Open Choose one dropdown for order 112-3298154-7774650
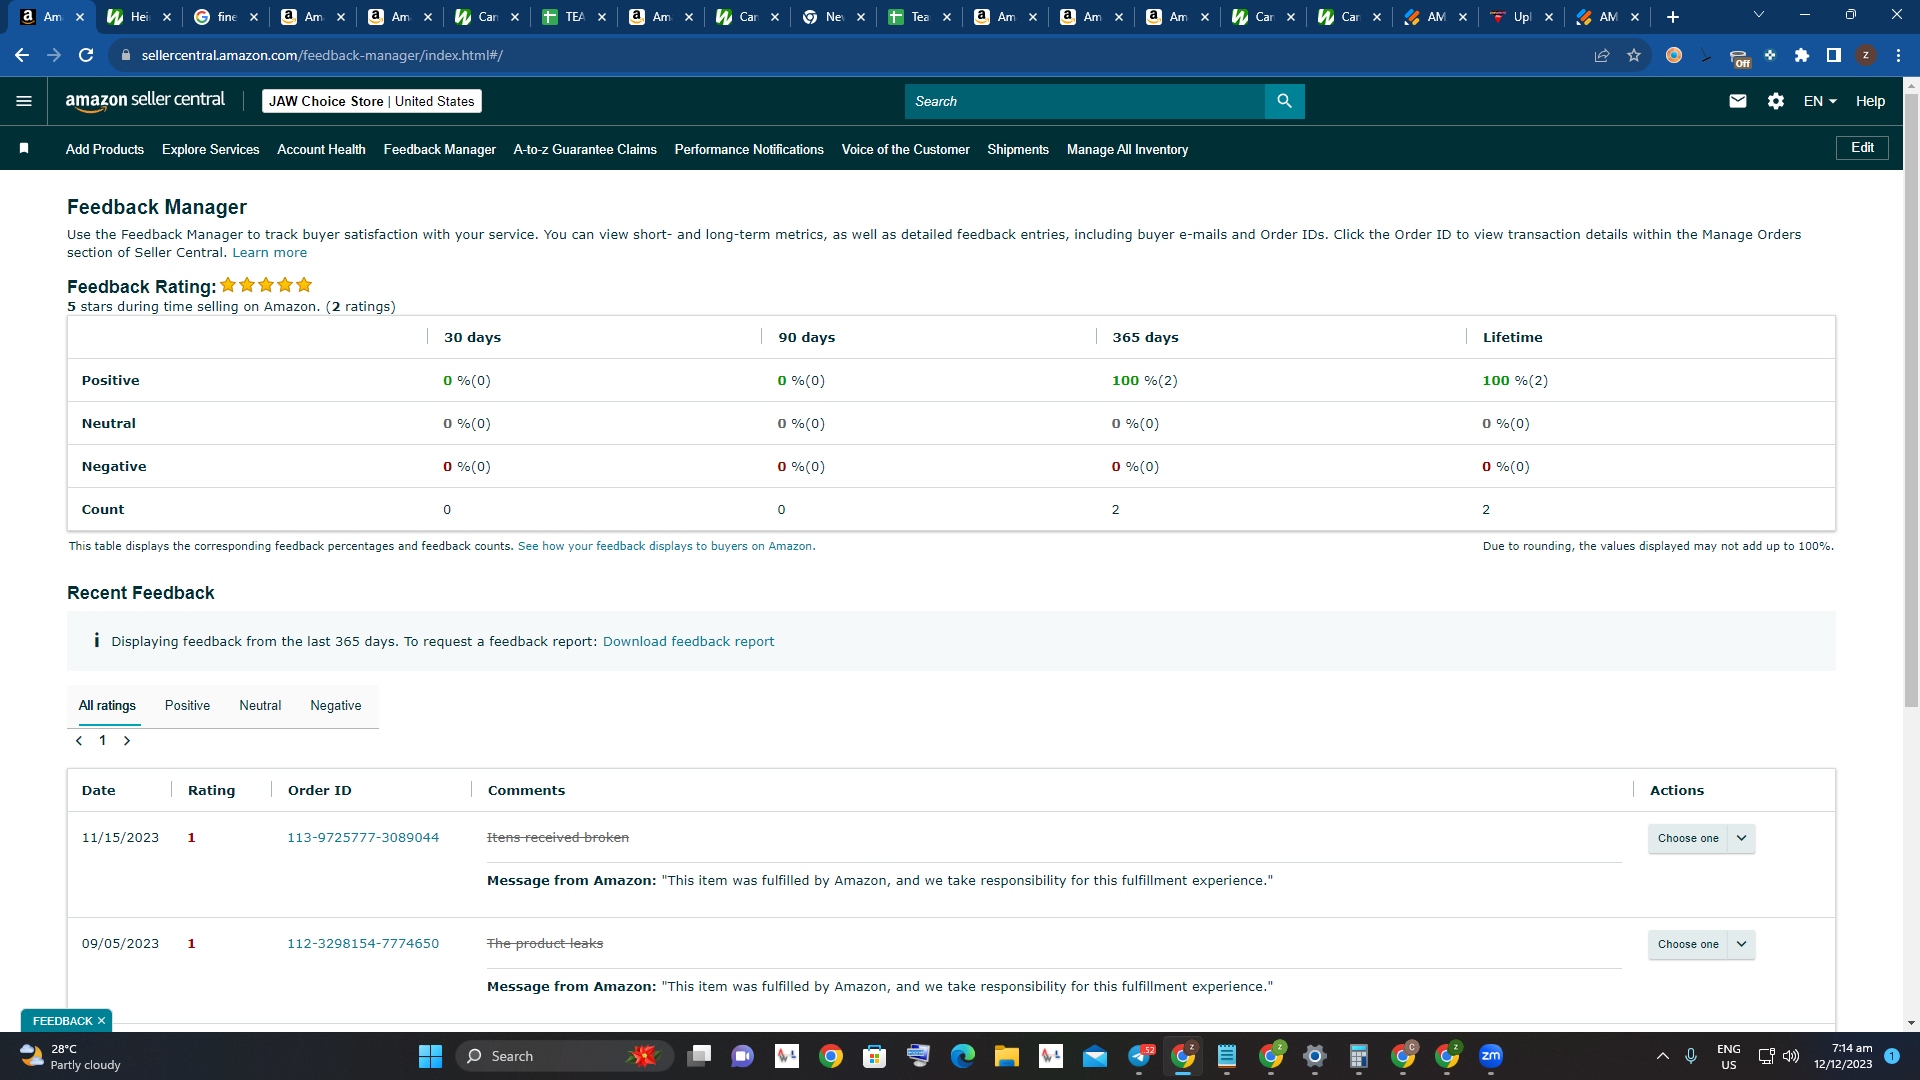Screen dimensions: 1920x1080 pos(1701,944)
